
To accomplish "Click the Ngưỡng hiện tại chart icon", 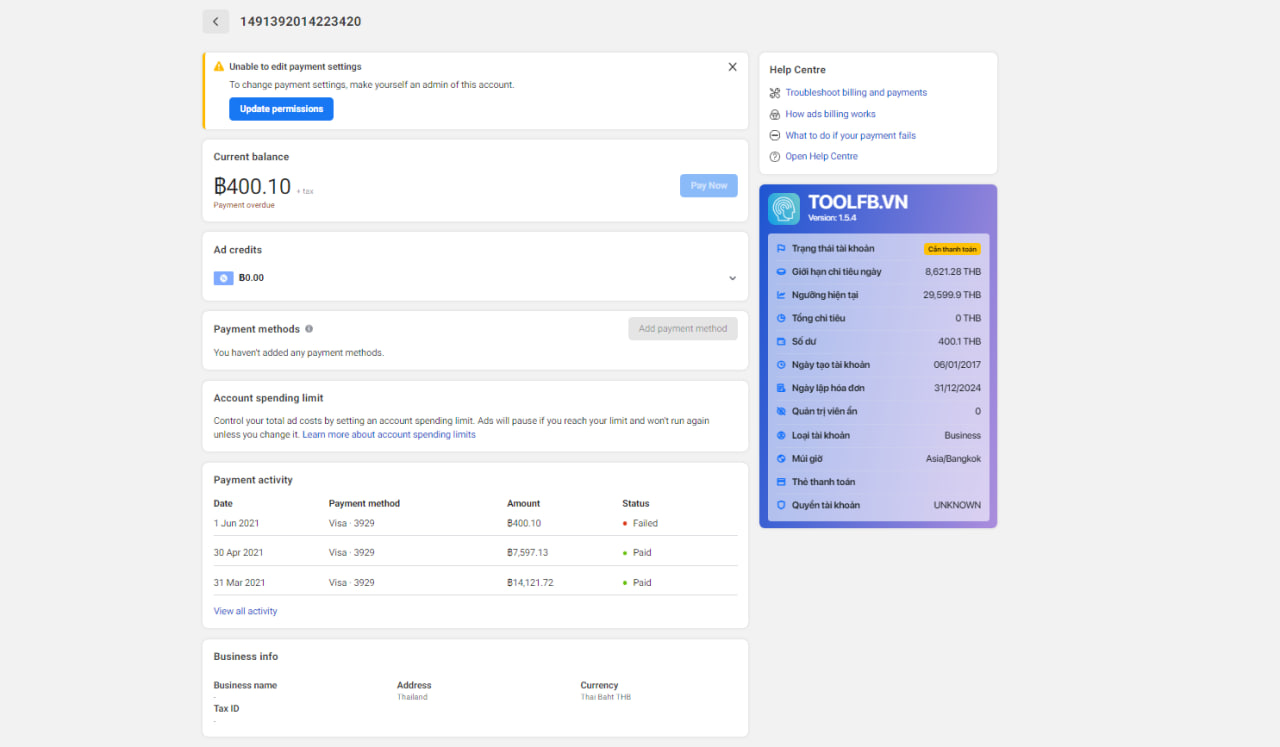I will click(781, 295).
